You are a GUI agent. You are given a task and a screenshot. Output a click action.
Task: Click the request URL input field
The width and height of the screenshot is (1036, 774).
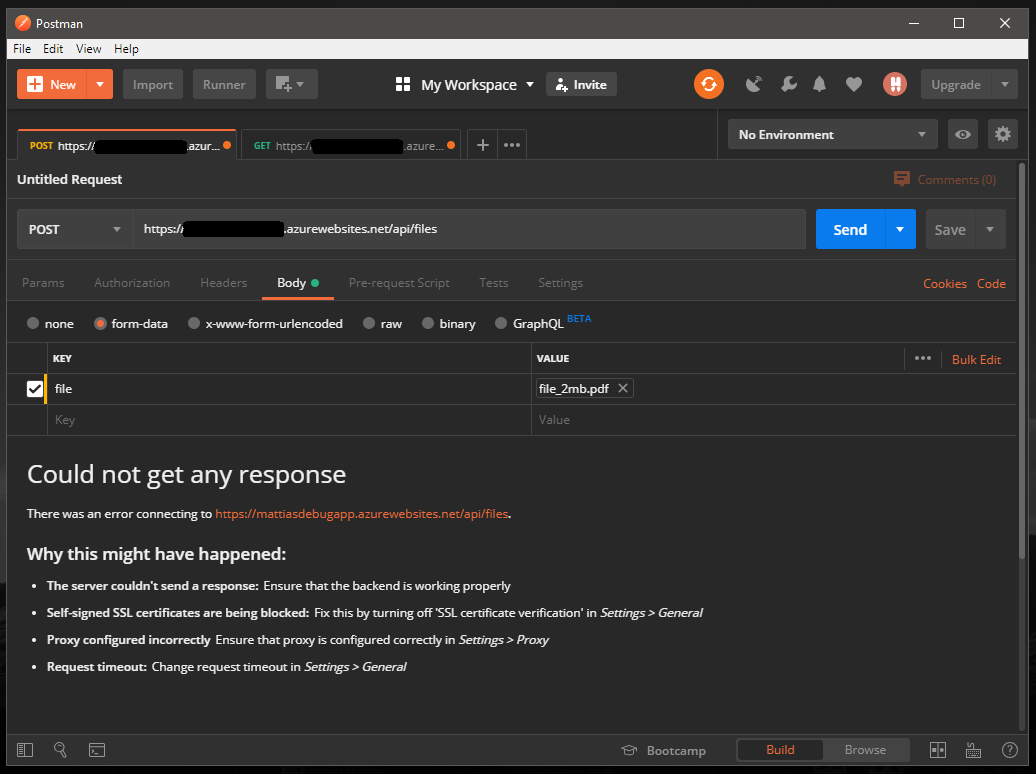[469, 229]
